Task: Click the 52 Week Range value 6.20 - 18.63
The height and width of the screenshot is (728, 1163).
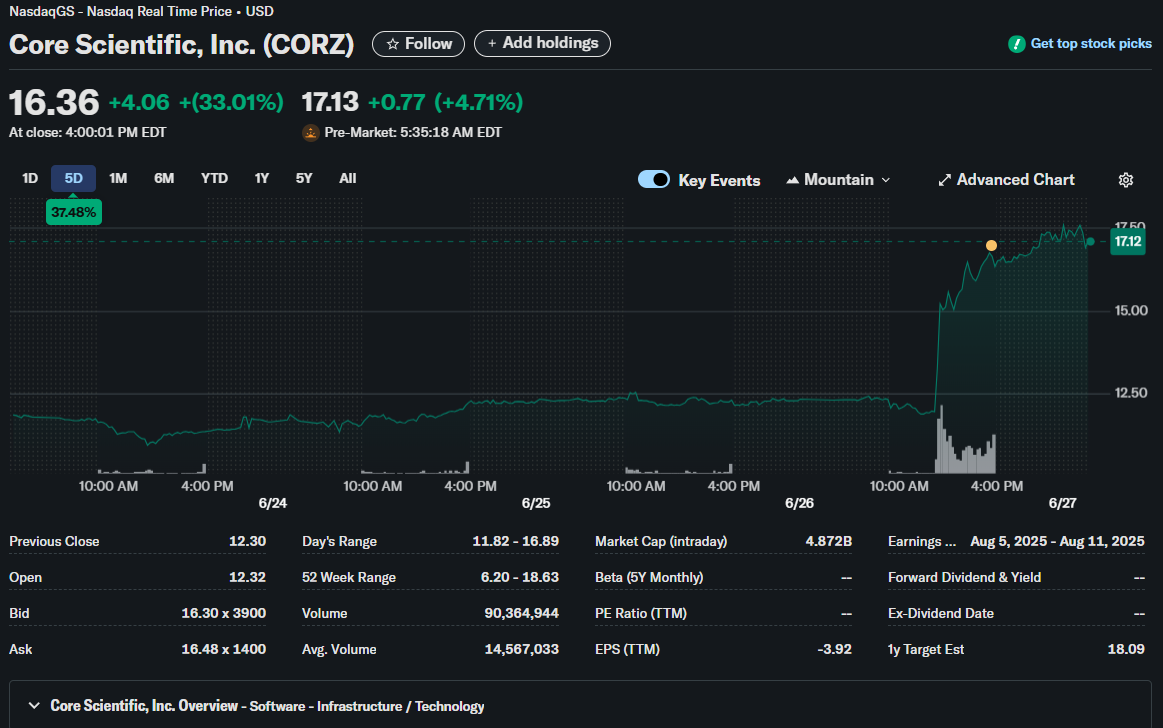Action: coord(519,578)
